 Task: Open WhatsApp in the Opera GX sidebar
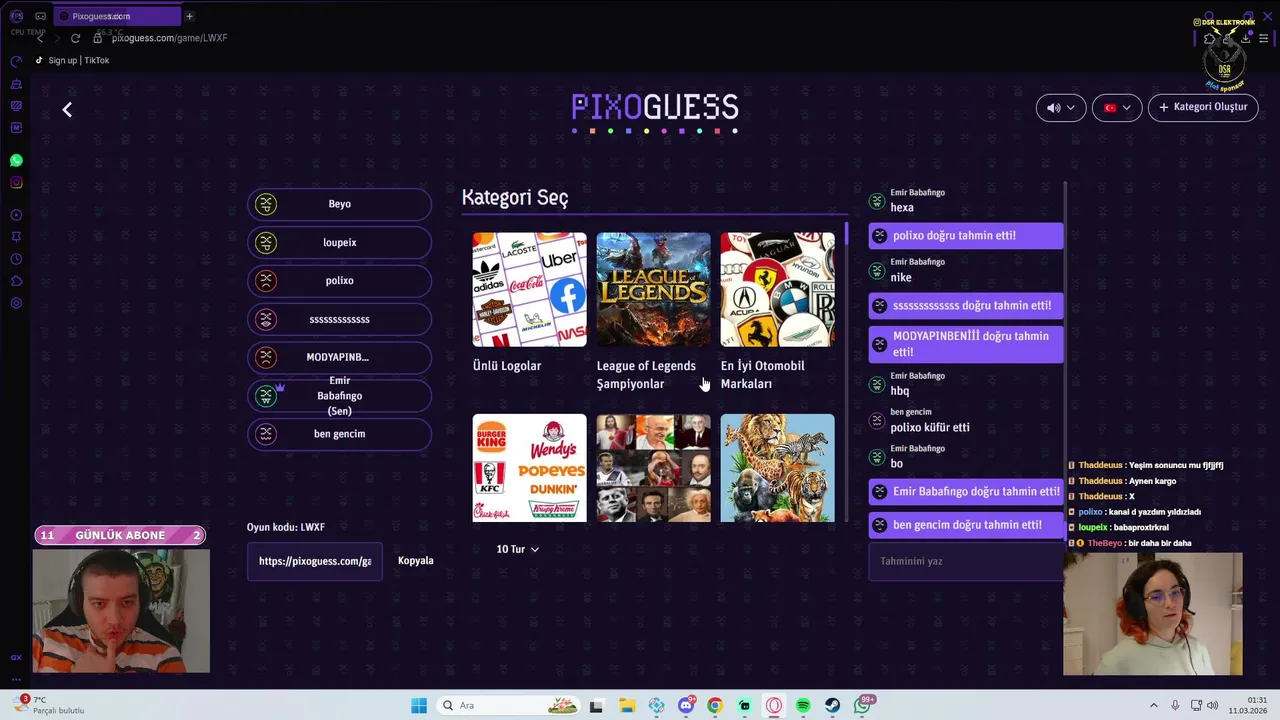[16, 160]
